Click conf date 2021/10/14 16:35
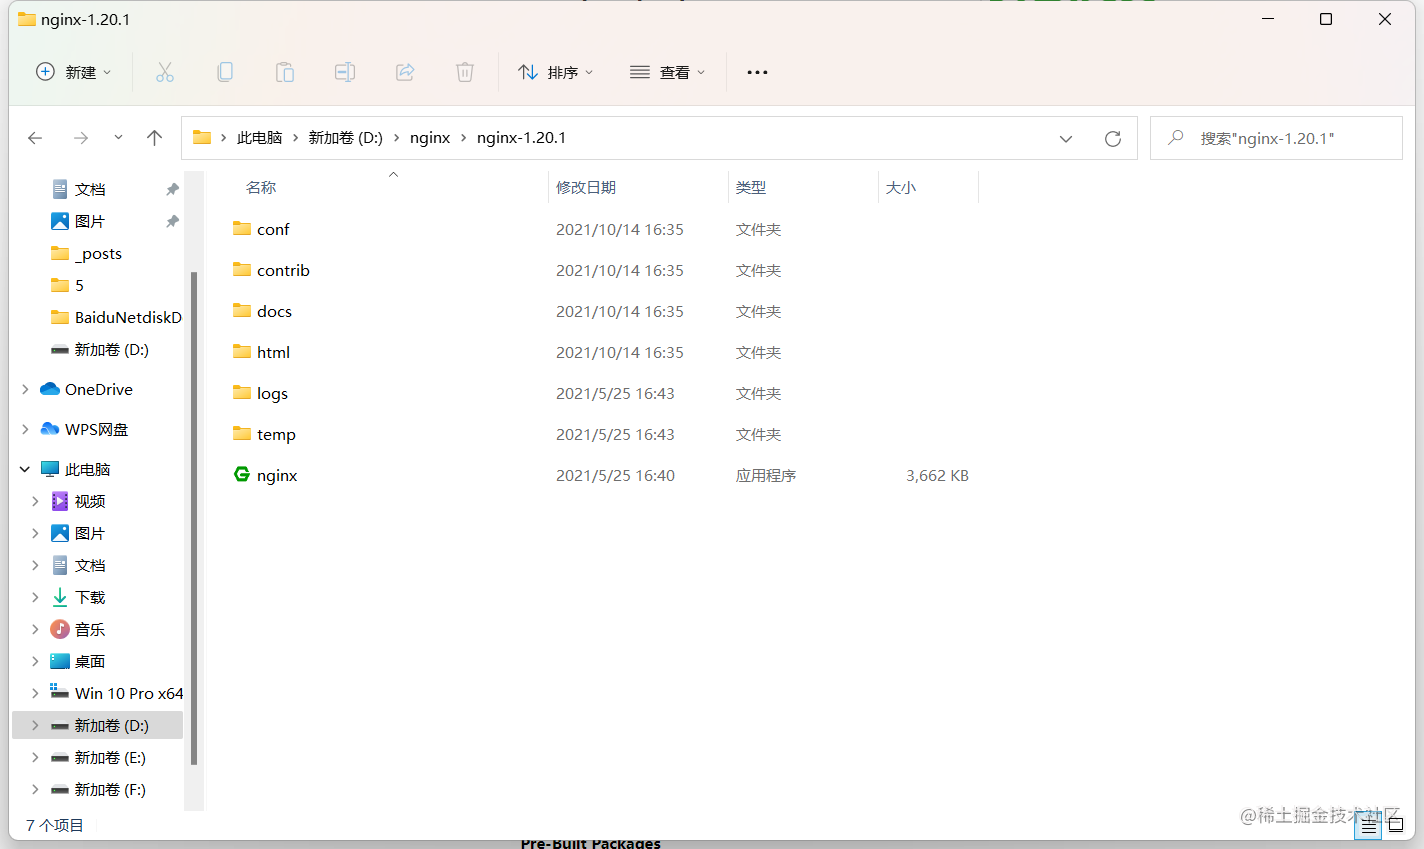 pos(620,229)
